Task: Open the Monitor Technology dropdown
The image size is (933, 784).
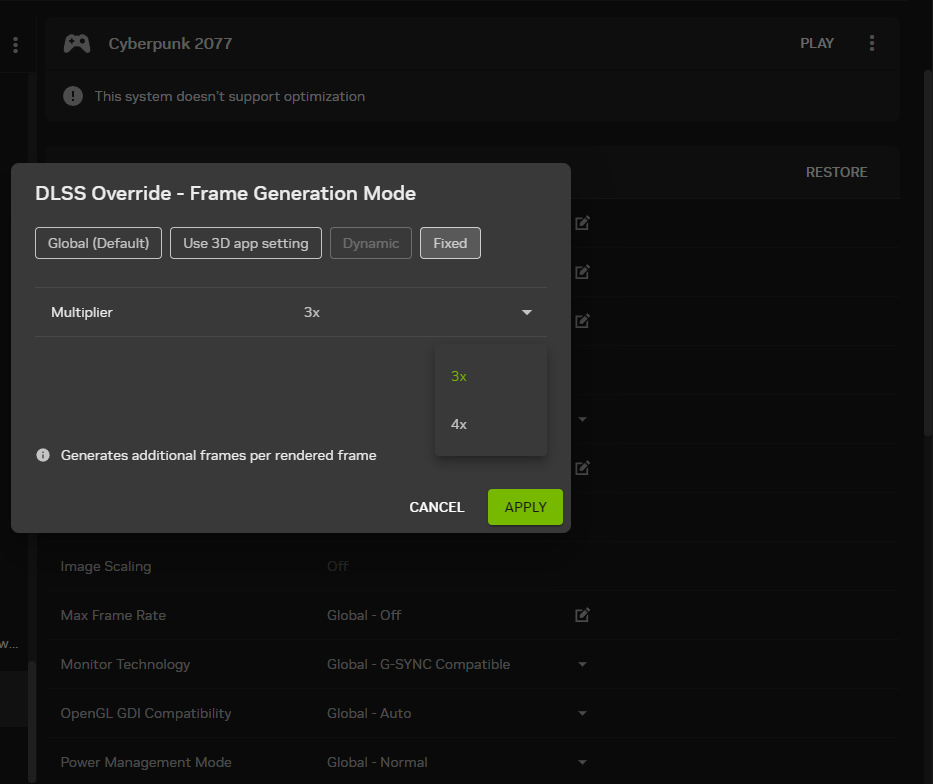Action: tap(582, 664)
